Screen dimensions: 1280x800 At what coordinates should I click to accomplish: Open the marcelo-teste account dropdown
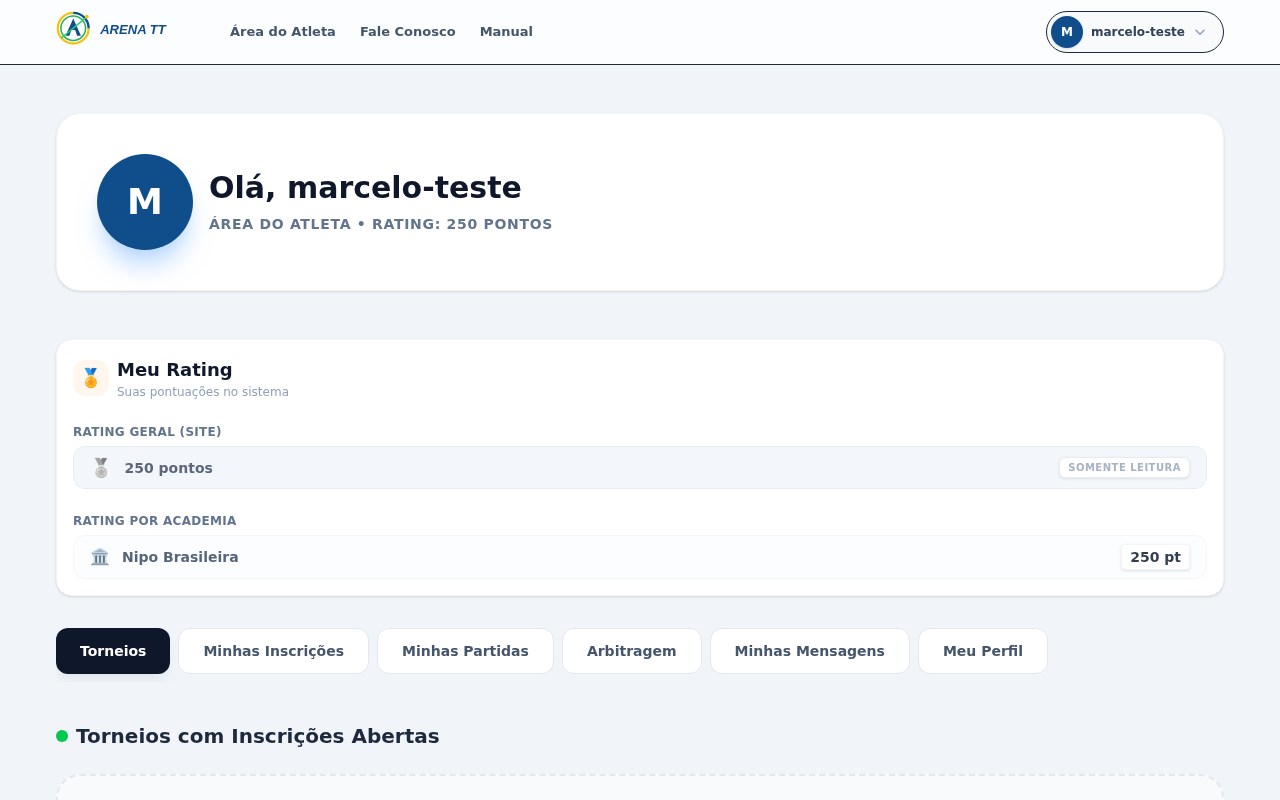1137,32
